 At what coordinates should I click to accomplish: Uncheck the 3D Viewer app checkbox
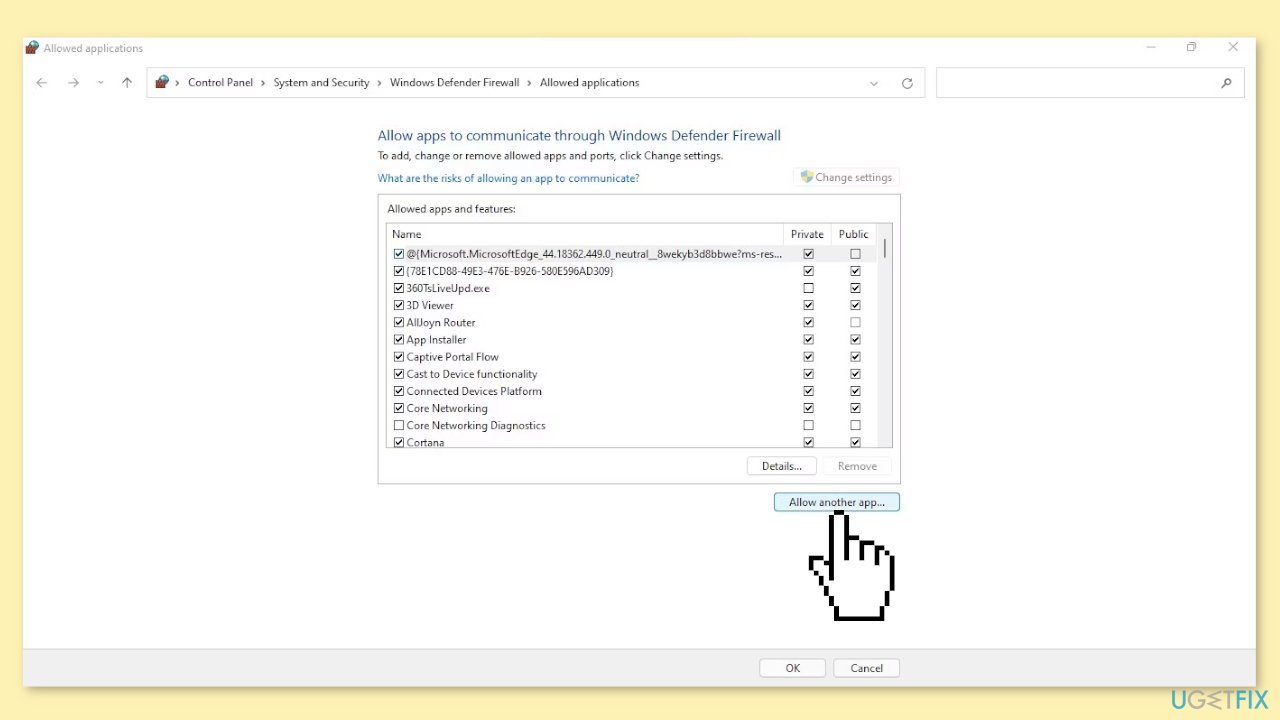point(399,305)
